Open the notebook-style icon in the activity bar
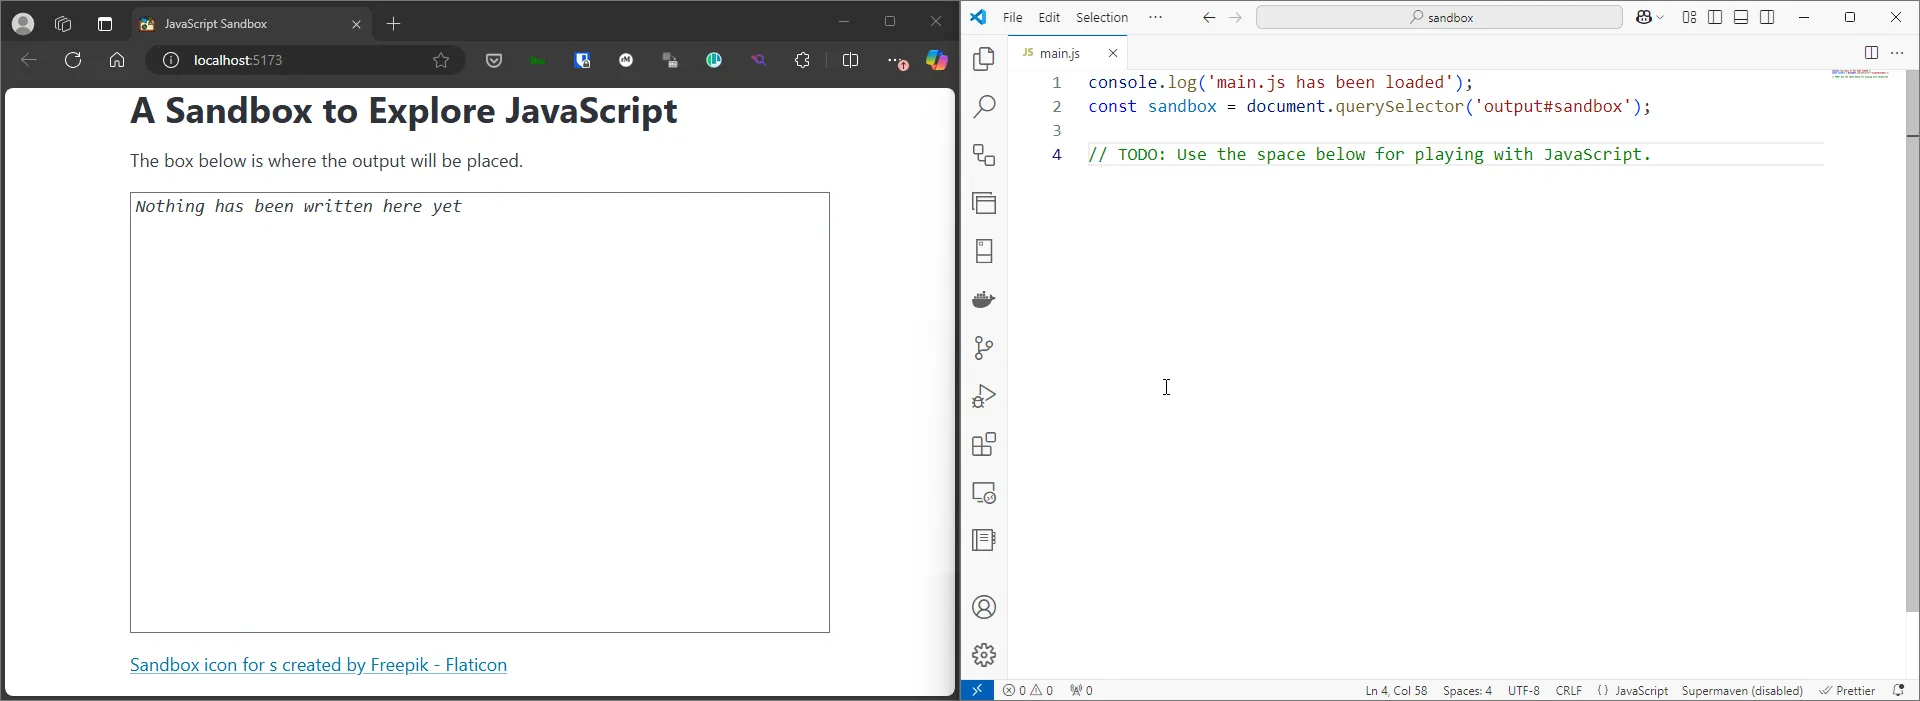The width and height of the screenshot is (1920, 701). pos(984,540)
